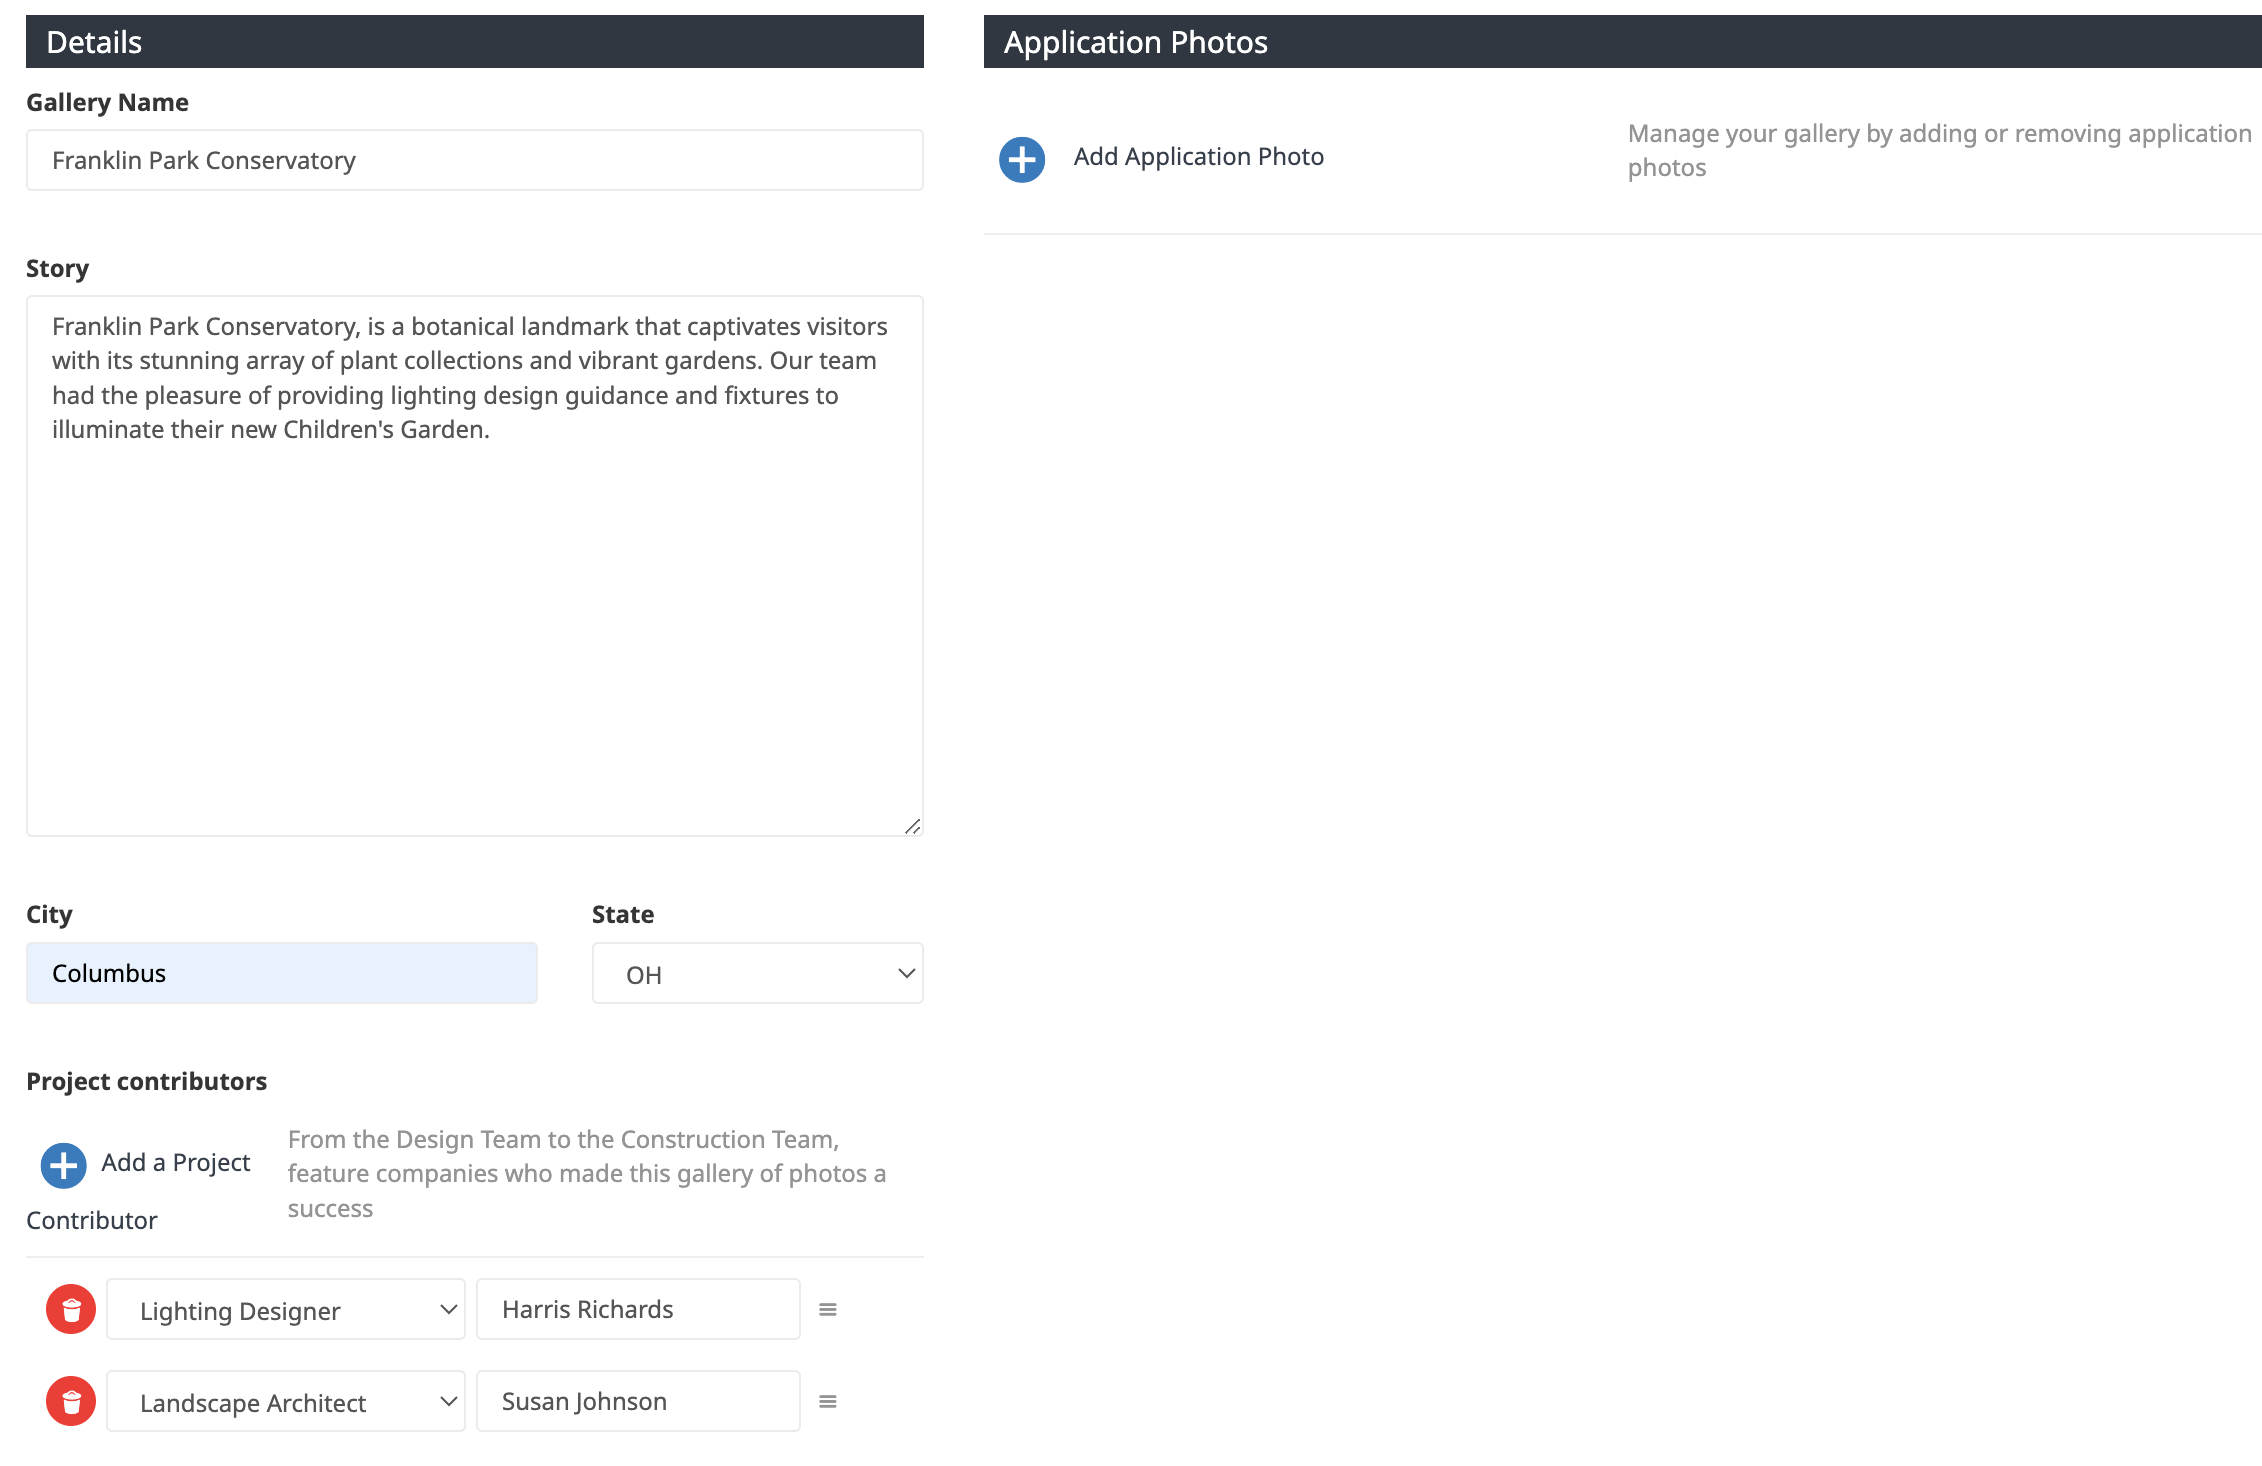The width and height of the screenshot is (2262, 1466).
Task: Click the blue plus icon for Add a Project Contributor
Action: 63,1165
